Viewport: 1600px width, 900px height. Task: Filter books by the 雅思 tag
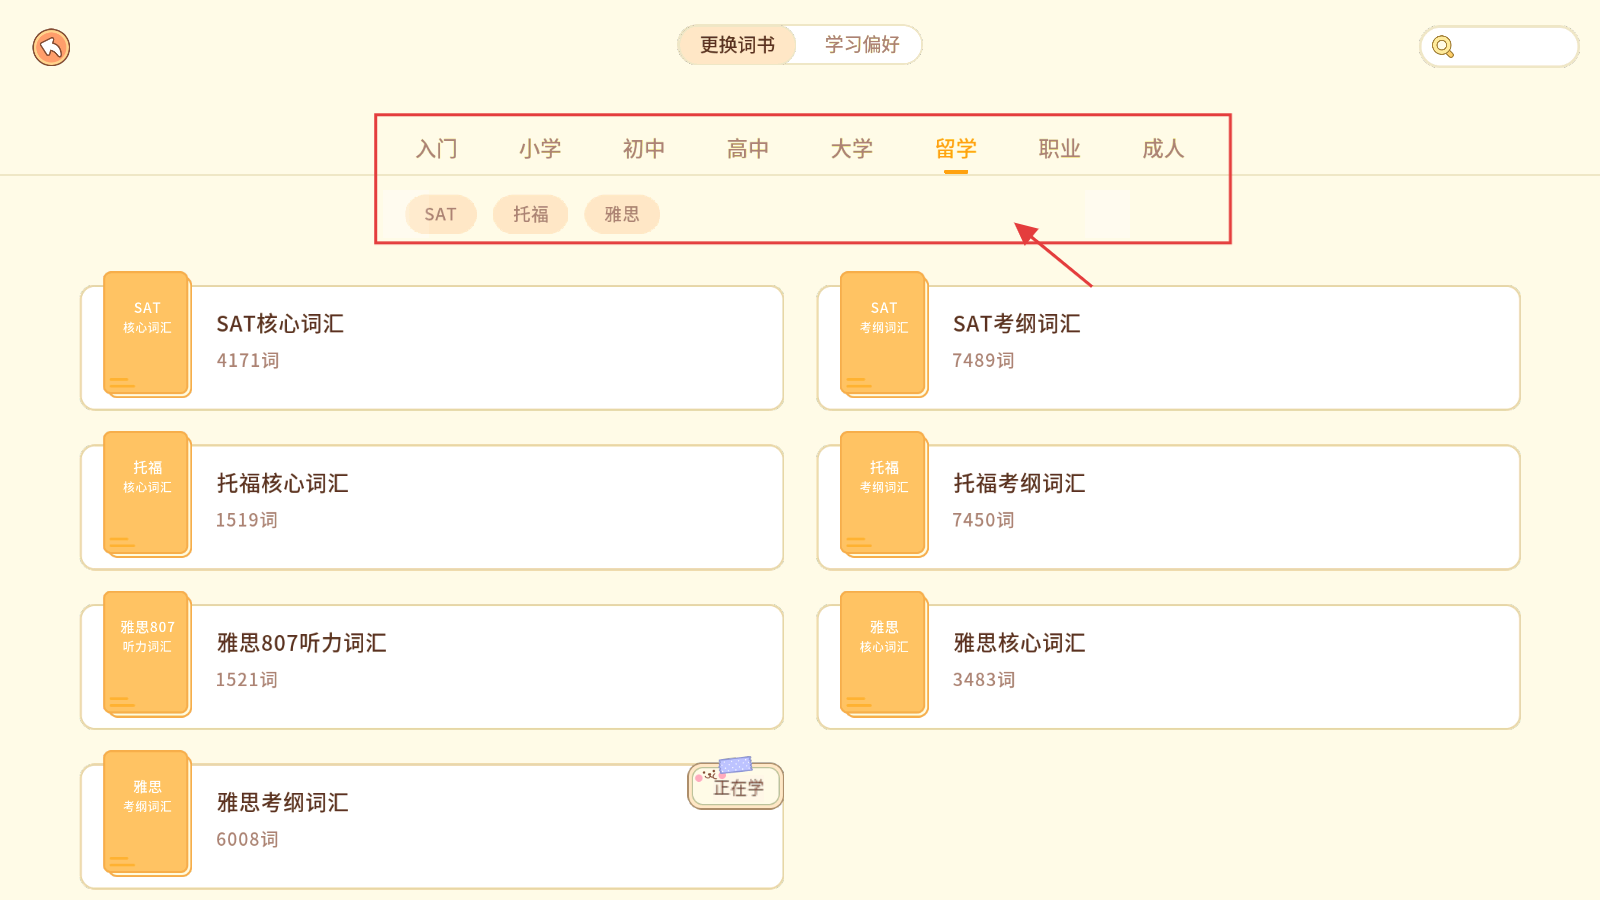621,214
